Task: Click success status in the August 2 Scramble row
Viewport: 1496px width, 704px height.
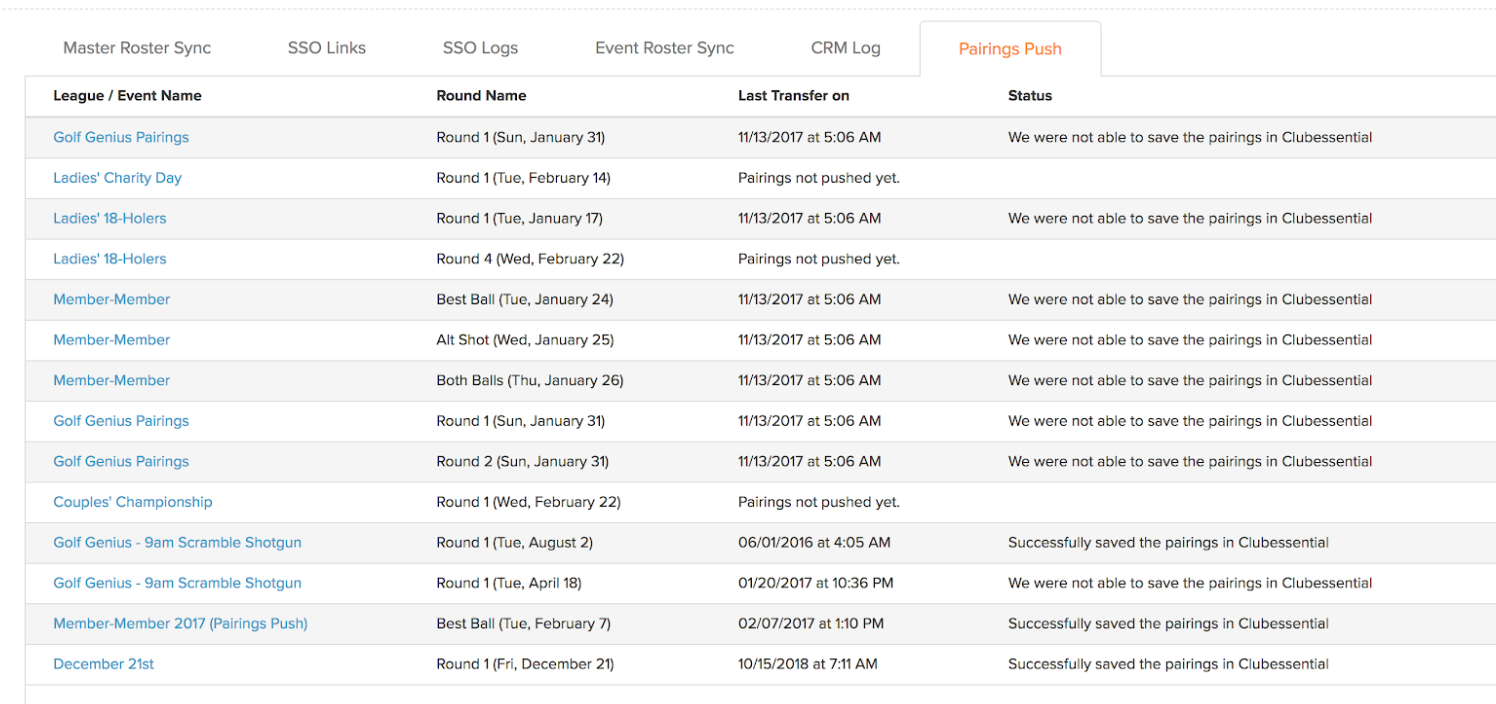Action: [x=1168, y=543]
